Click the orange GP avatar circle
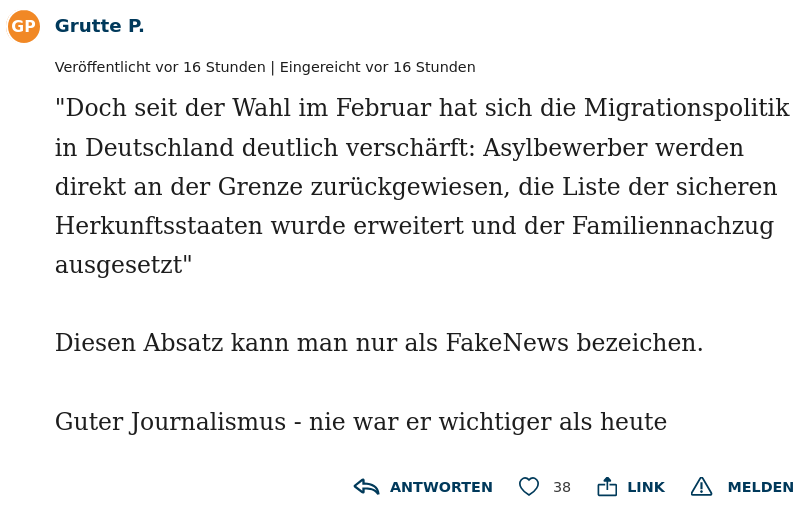Screen dimensions: 799x511 pyautogui.click(x=23, y=26)
